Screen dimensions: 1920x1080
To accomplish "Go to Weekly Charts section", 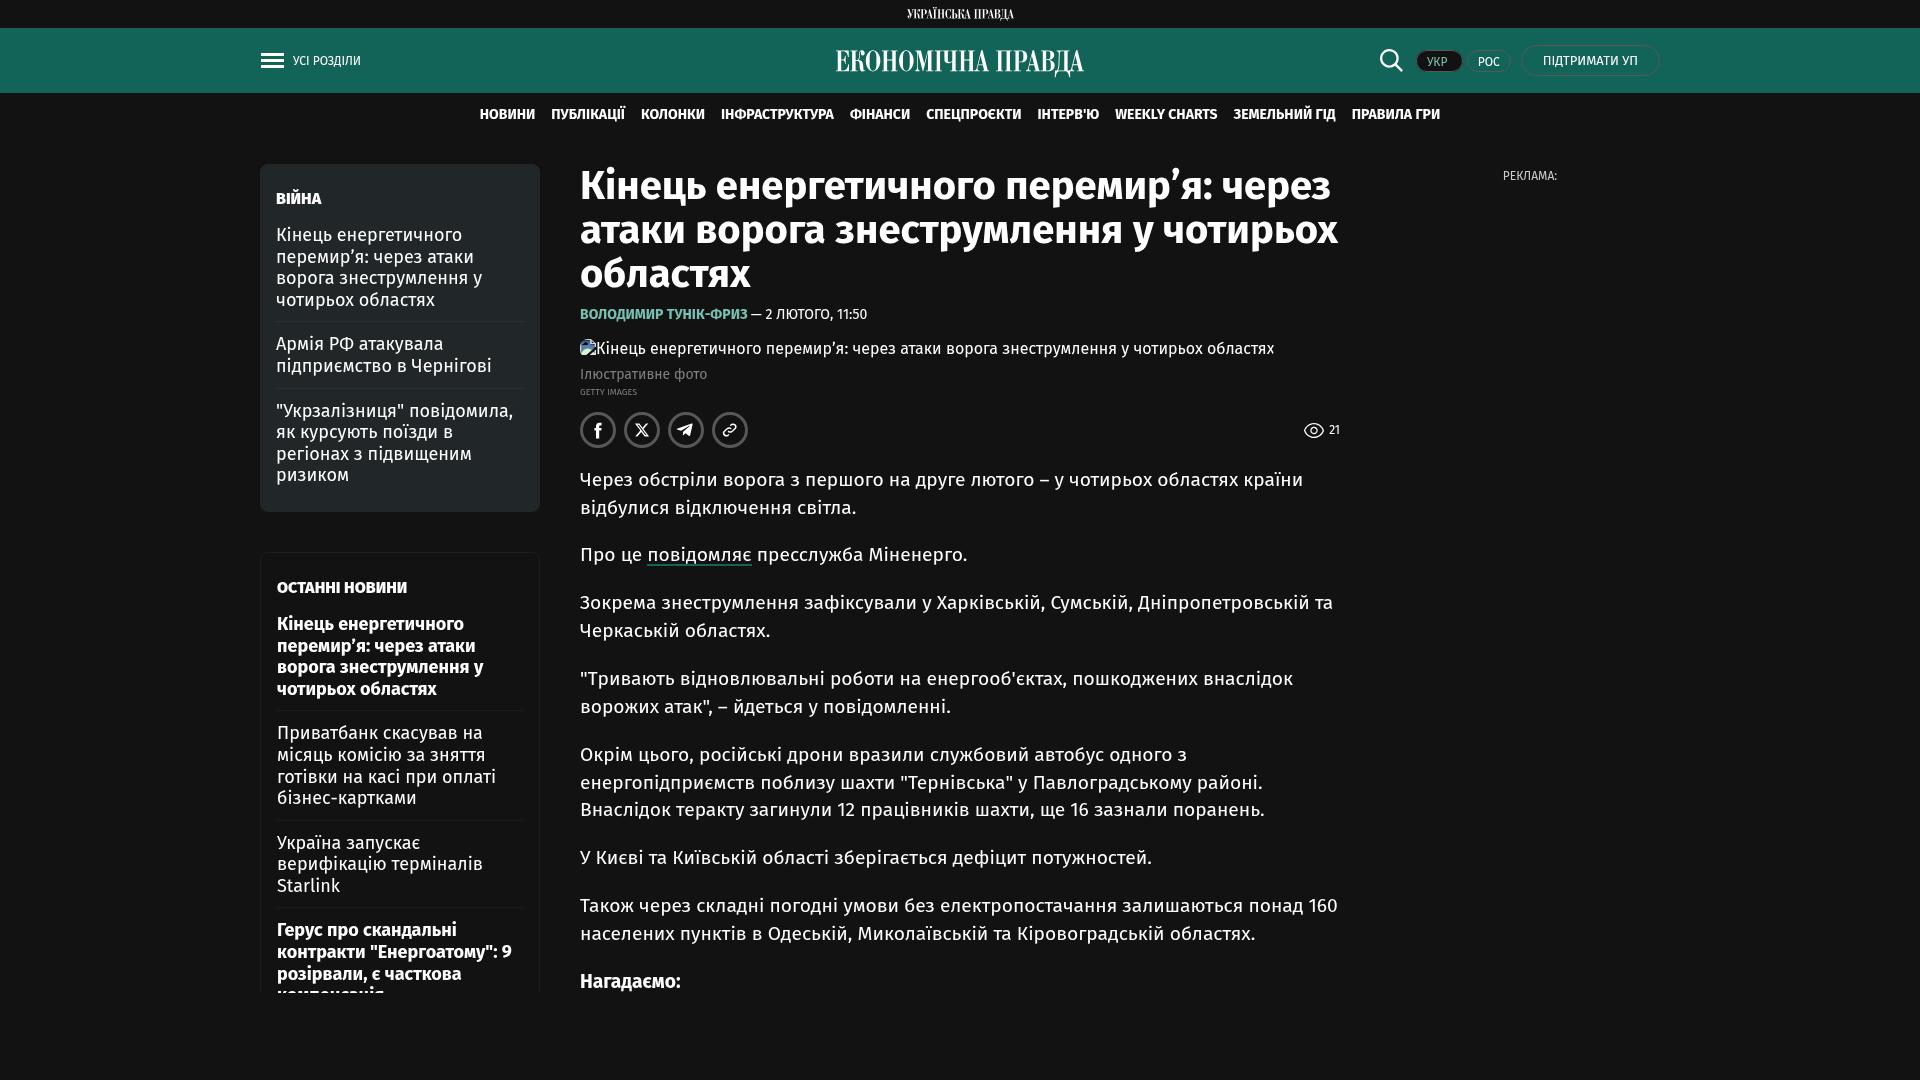I will point(1165,115).
